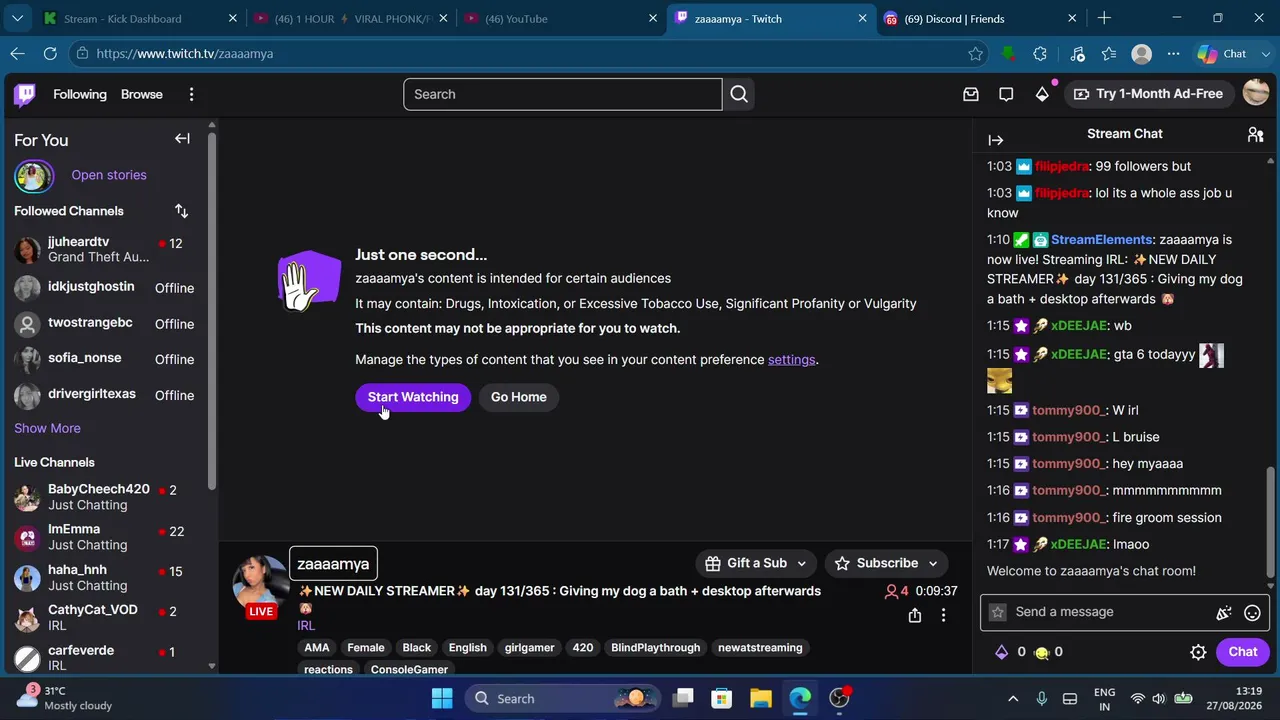Bookmark this page with the star icon
This screenshot has width=1280, height=720.
point(975,54)
